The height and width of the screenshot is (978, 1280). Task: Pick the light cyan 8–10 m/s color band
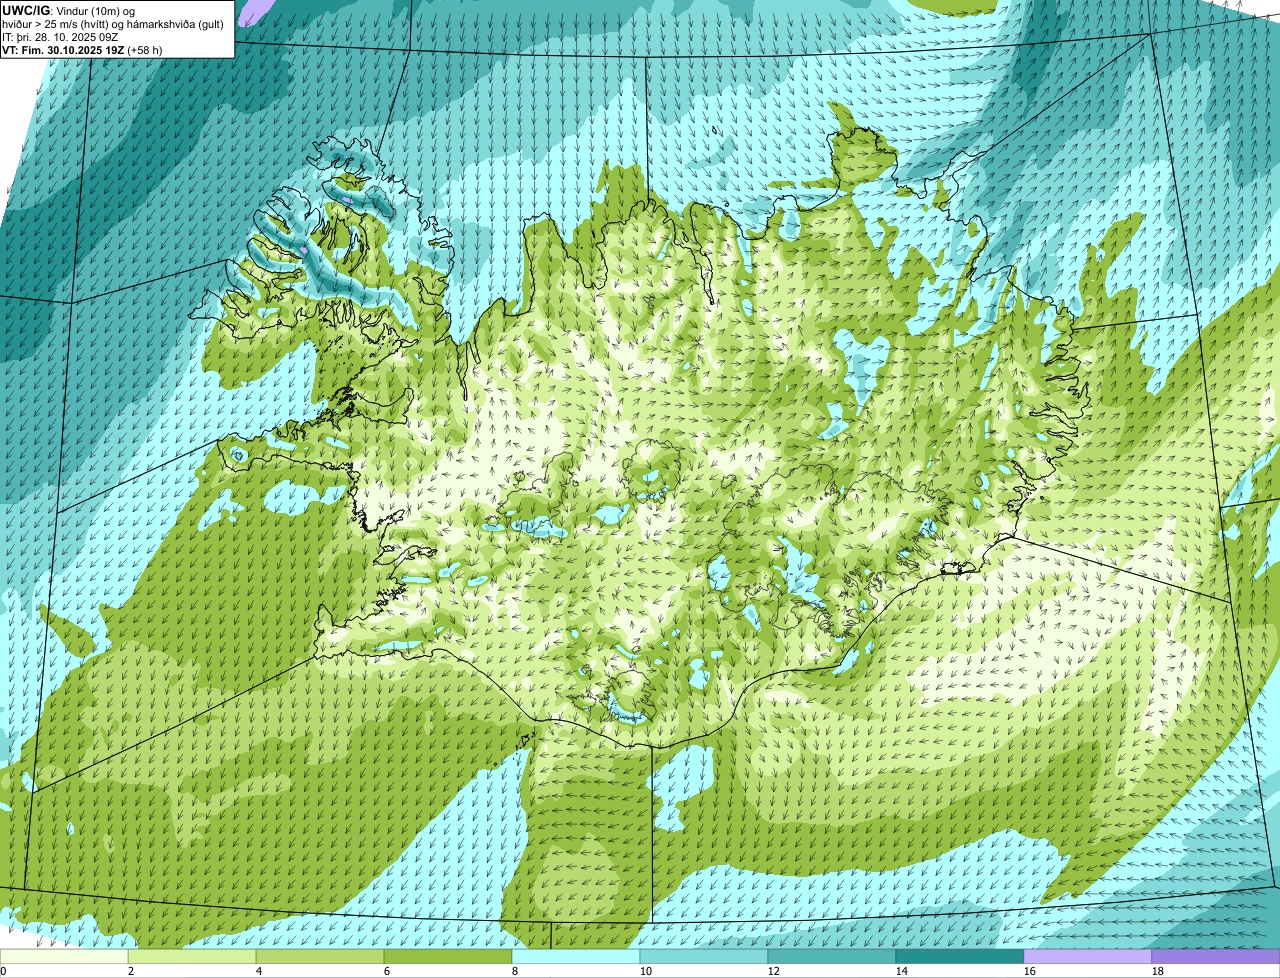576,956
